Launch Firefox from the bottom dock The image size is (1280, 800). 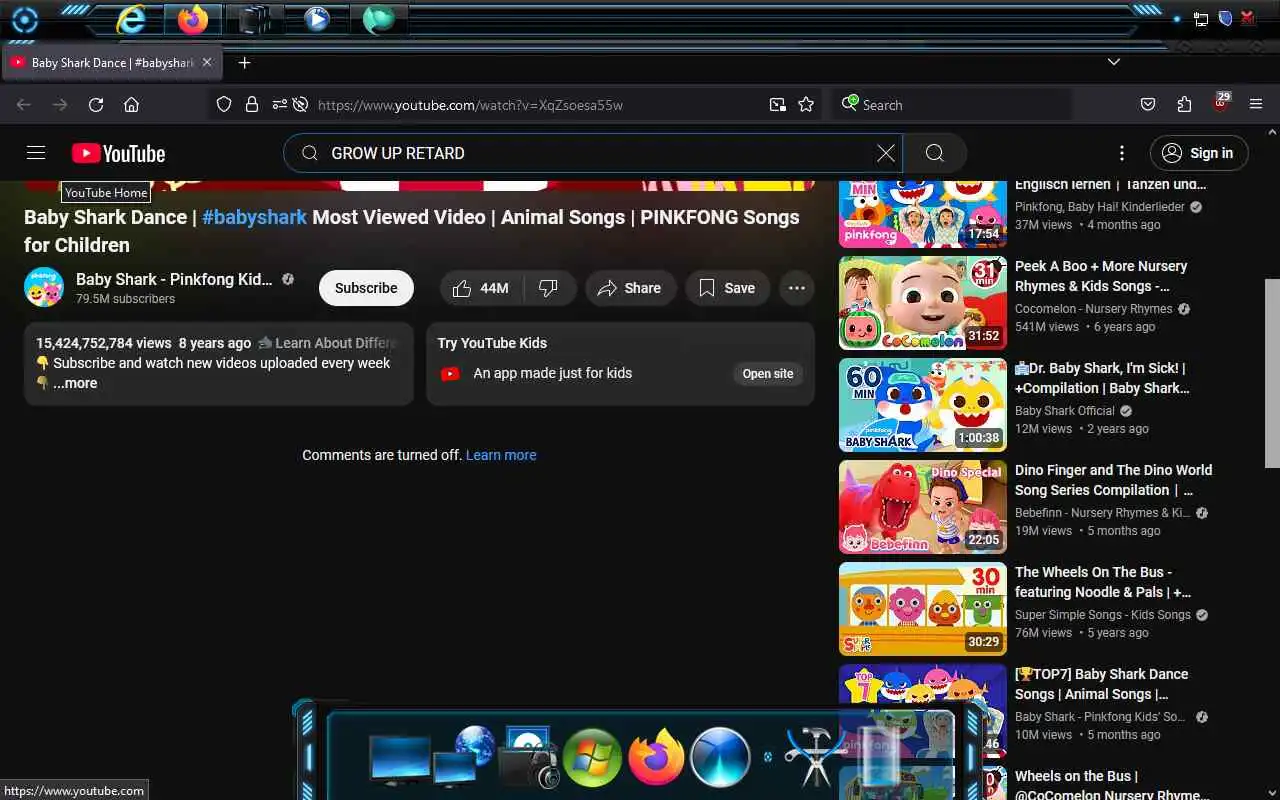tap(656, 757)
